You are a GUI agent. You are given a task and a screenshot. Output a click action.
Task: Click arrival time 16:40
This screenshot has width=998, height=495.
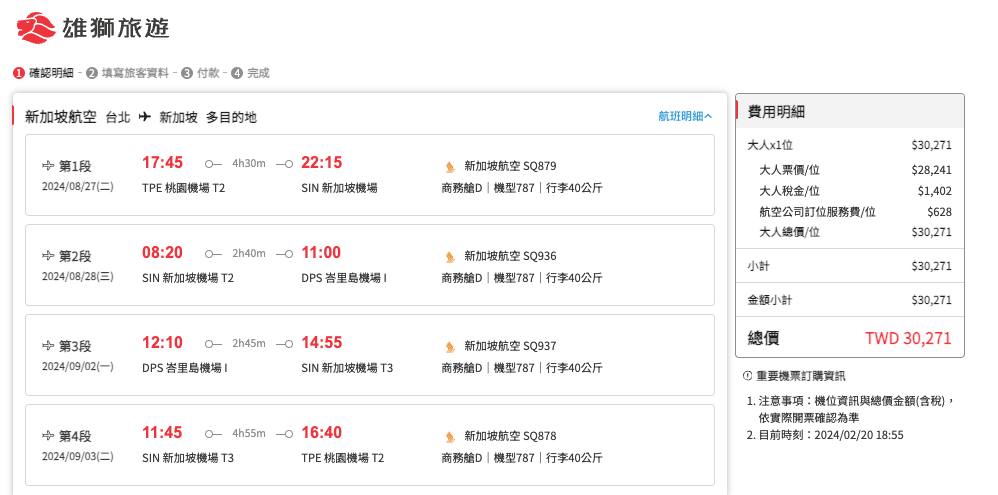pyautogui.click(x=321, y=433)
